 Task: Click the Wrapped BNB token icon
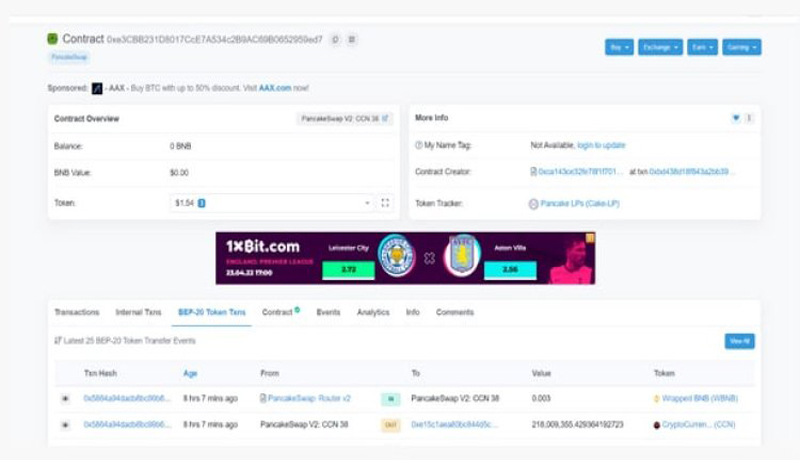point(657,399)
